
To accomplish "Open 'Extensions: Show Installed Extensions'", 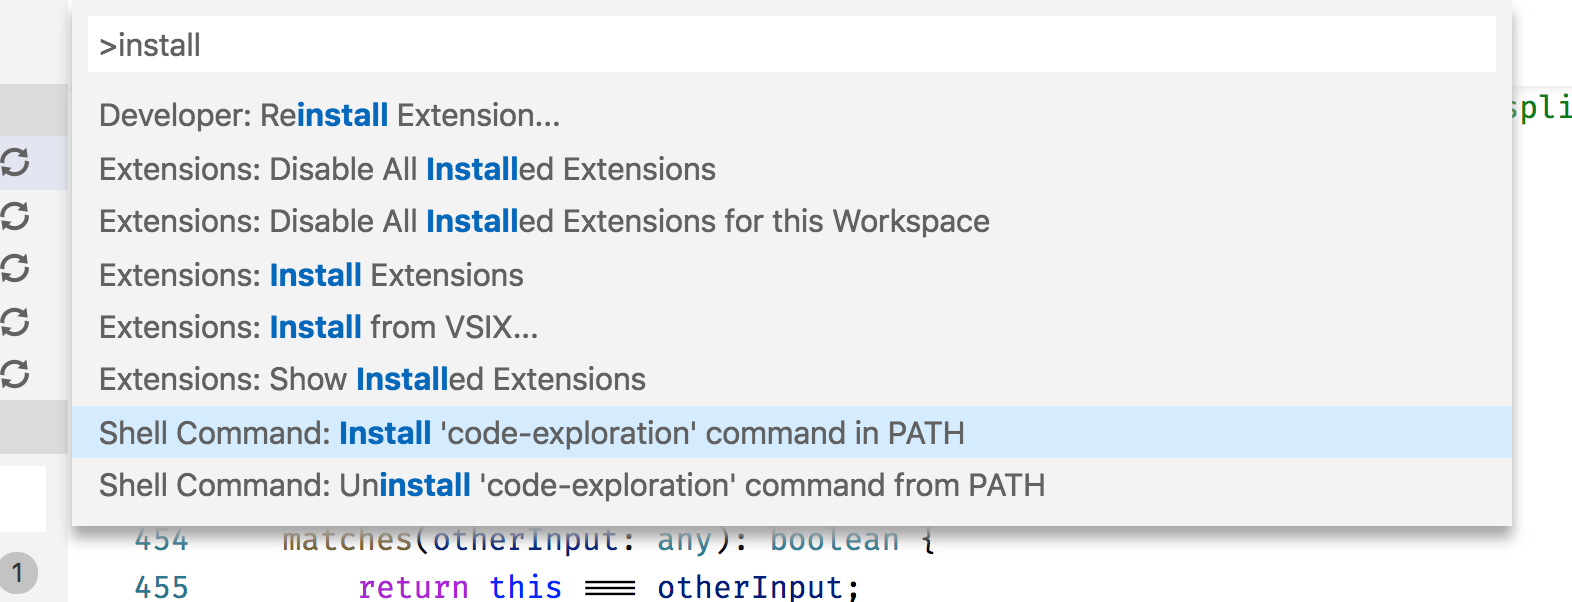I will point(372,379).
